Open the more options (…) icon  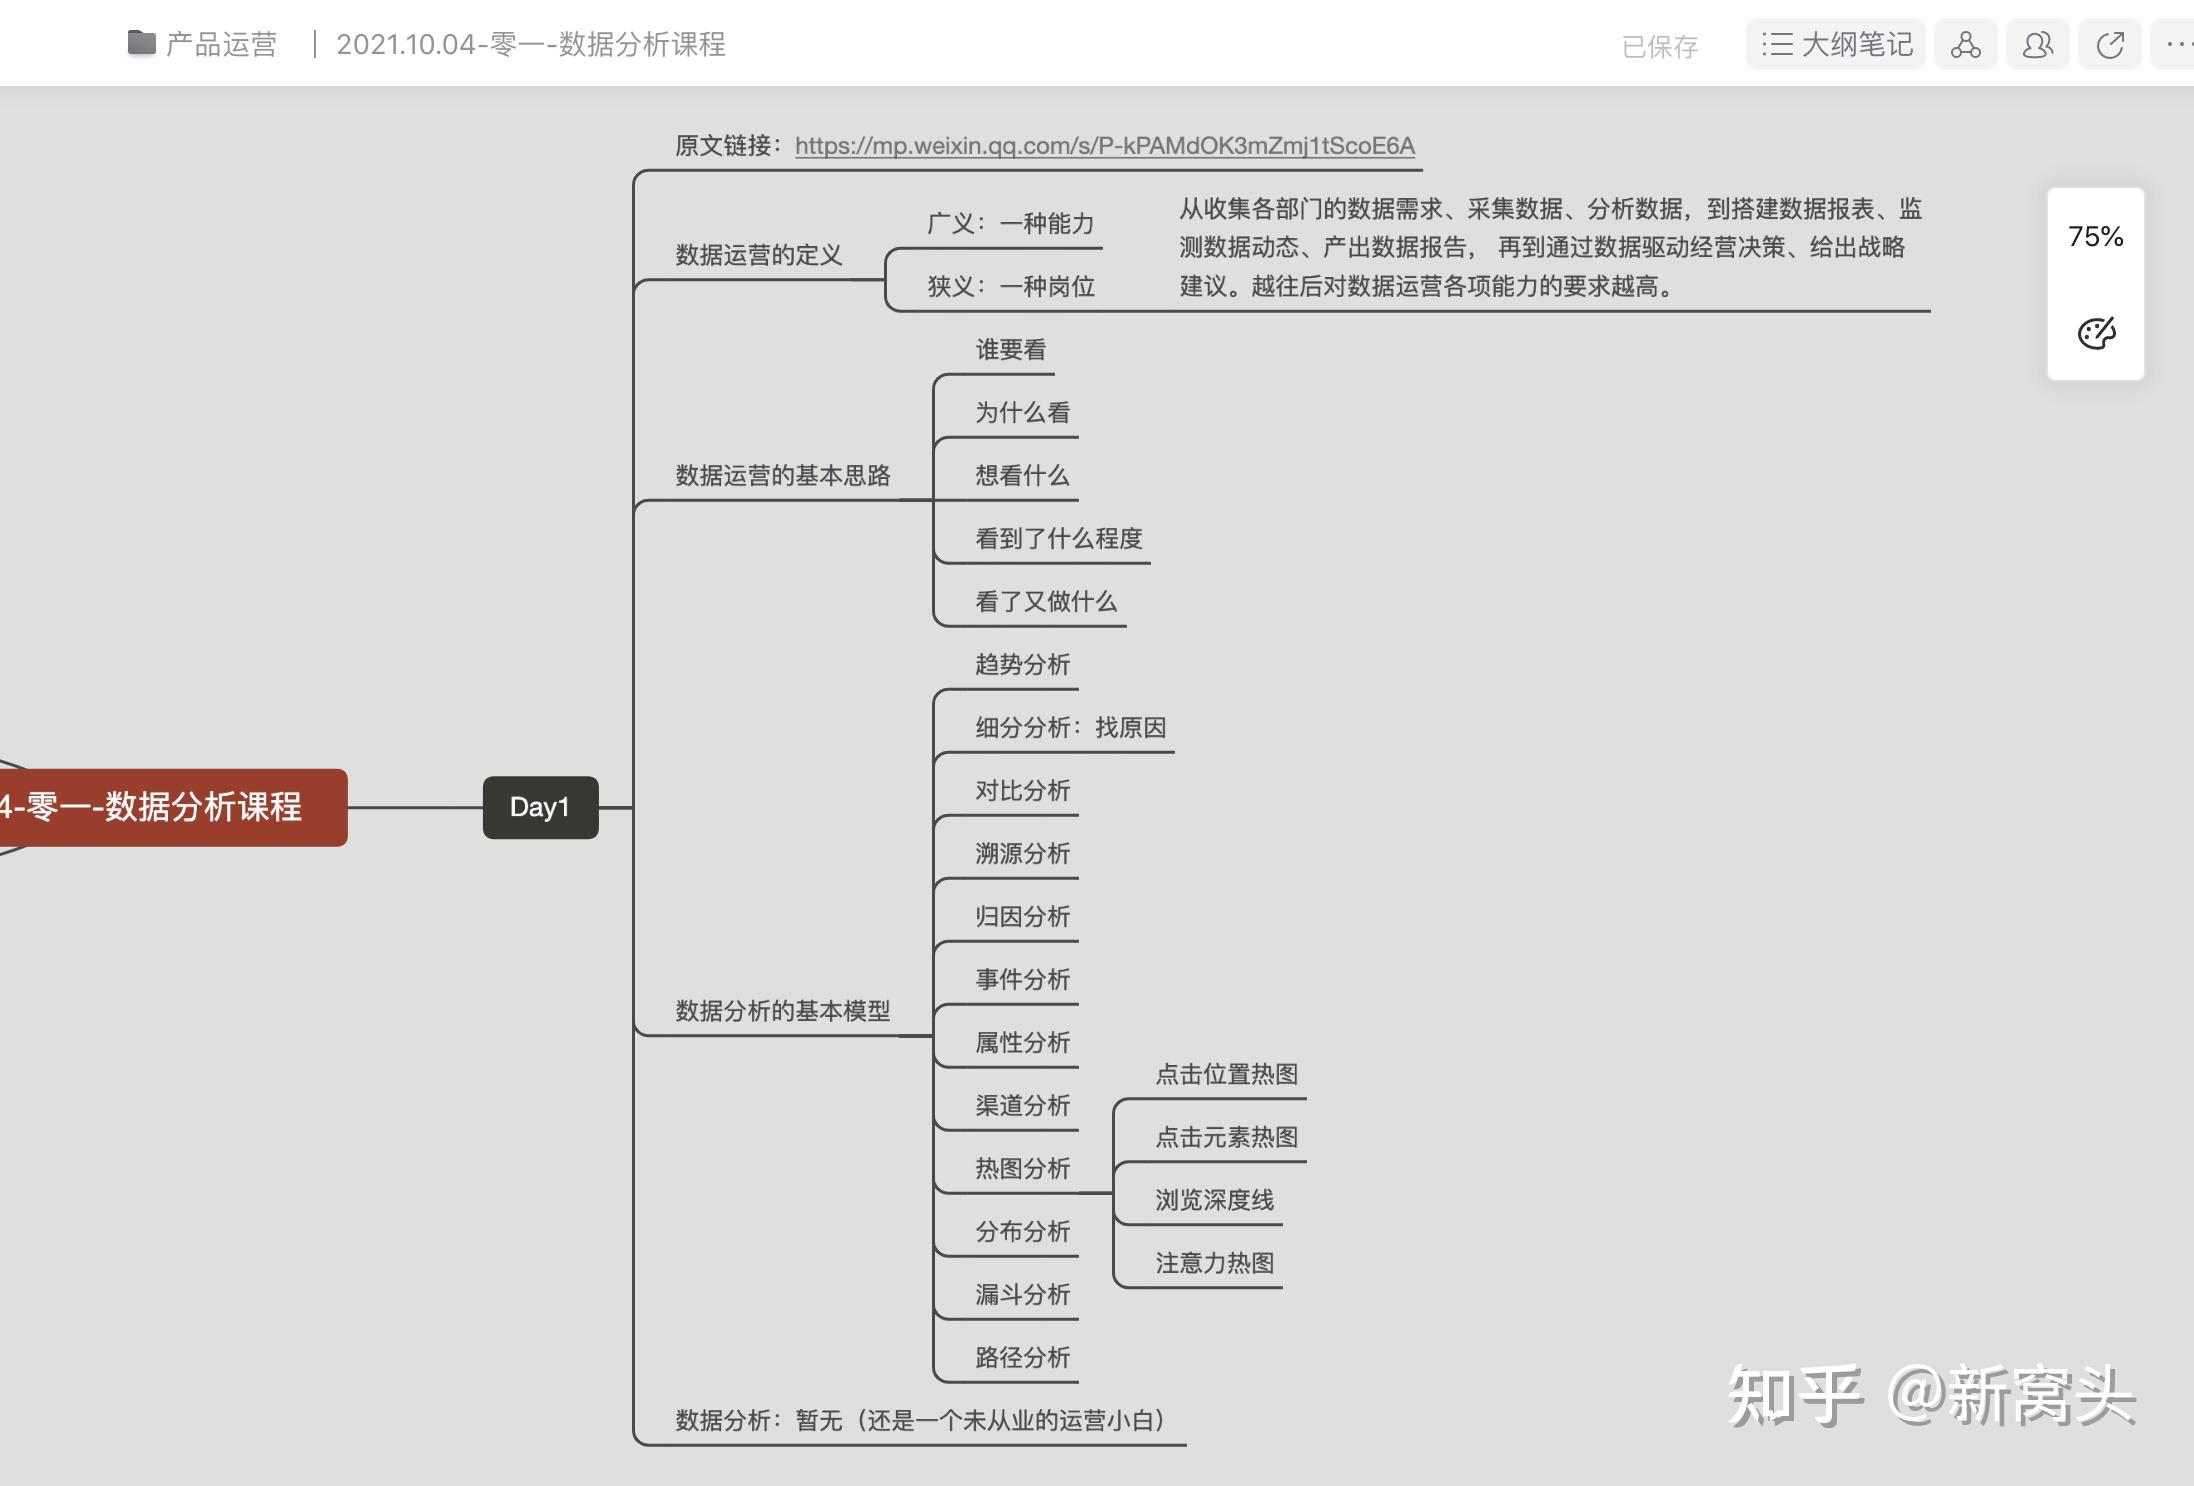[x=2178, y=44]
